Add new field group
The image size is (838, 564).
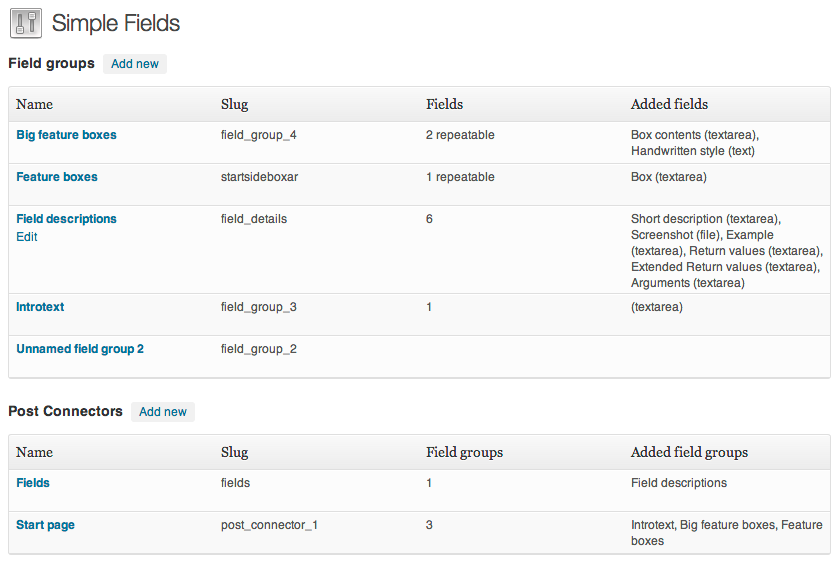click(135, 64)
